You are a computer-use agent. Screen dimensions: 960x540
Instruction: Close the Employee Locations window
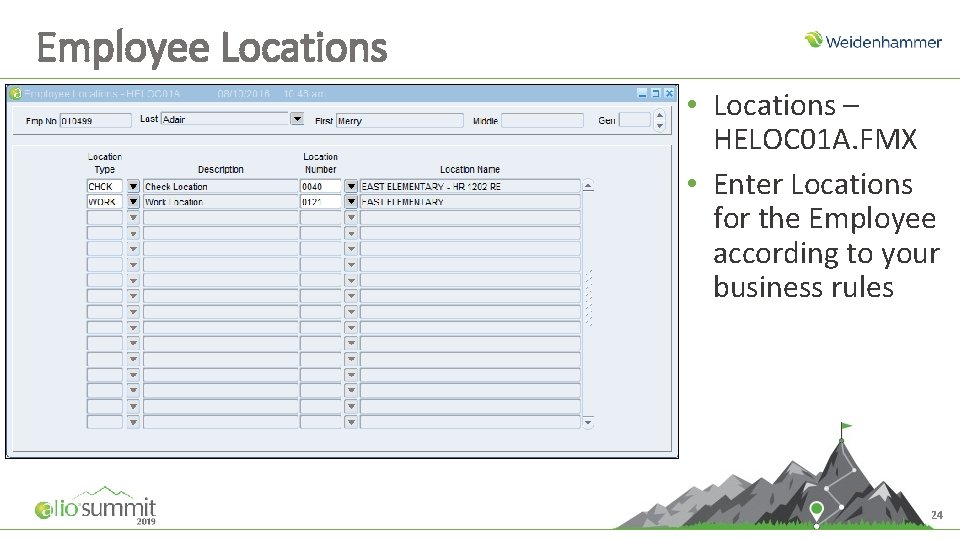[669, 93]
